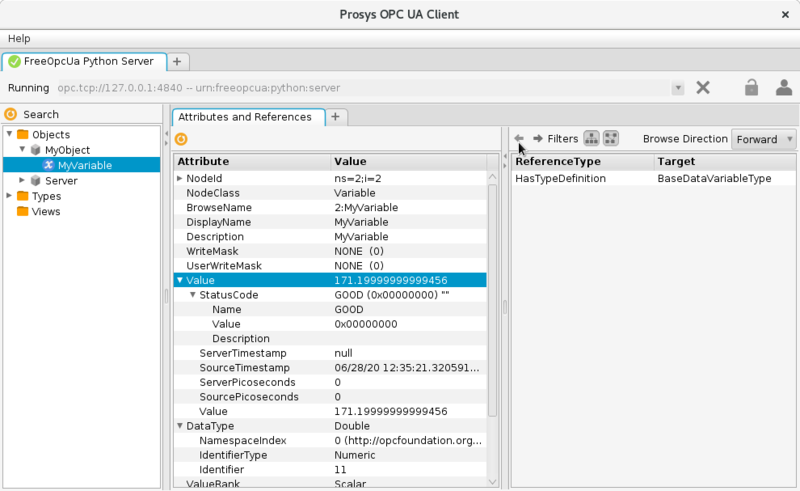The image size is (800, 491).
Task: Open the security lock settings icon
Action: 751,88
